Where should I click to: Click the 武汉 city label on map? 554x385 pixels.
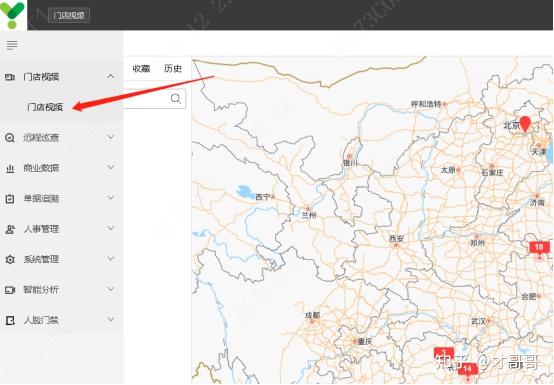[478, 321]
